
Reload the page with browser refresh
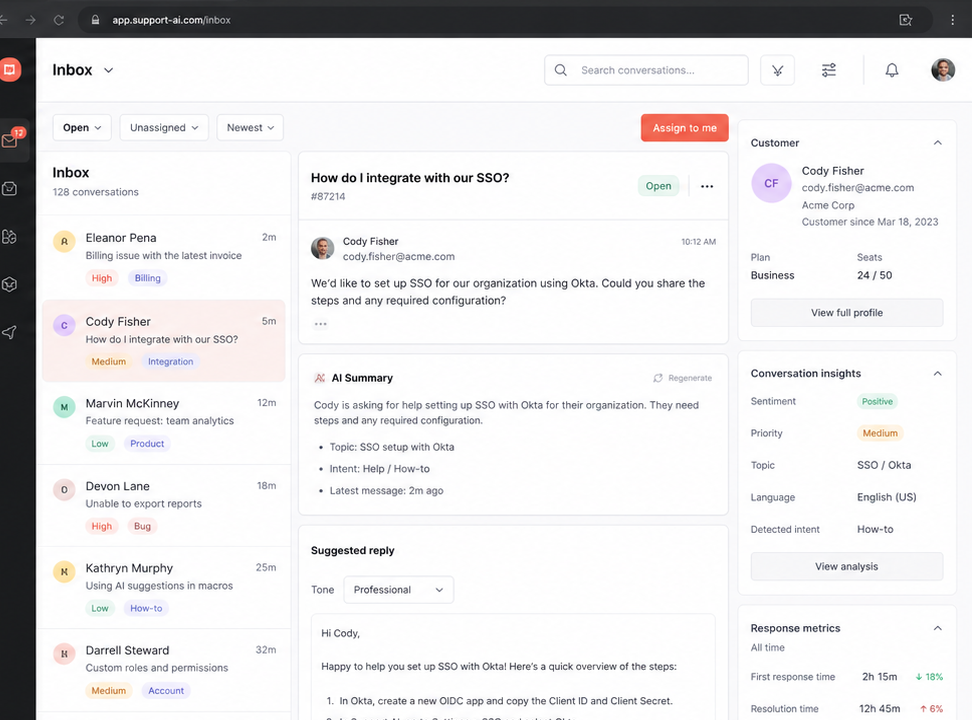[x=59, y=20]
